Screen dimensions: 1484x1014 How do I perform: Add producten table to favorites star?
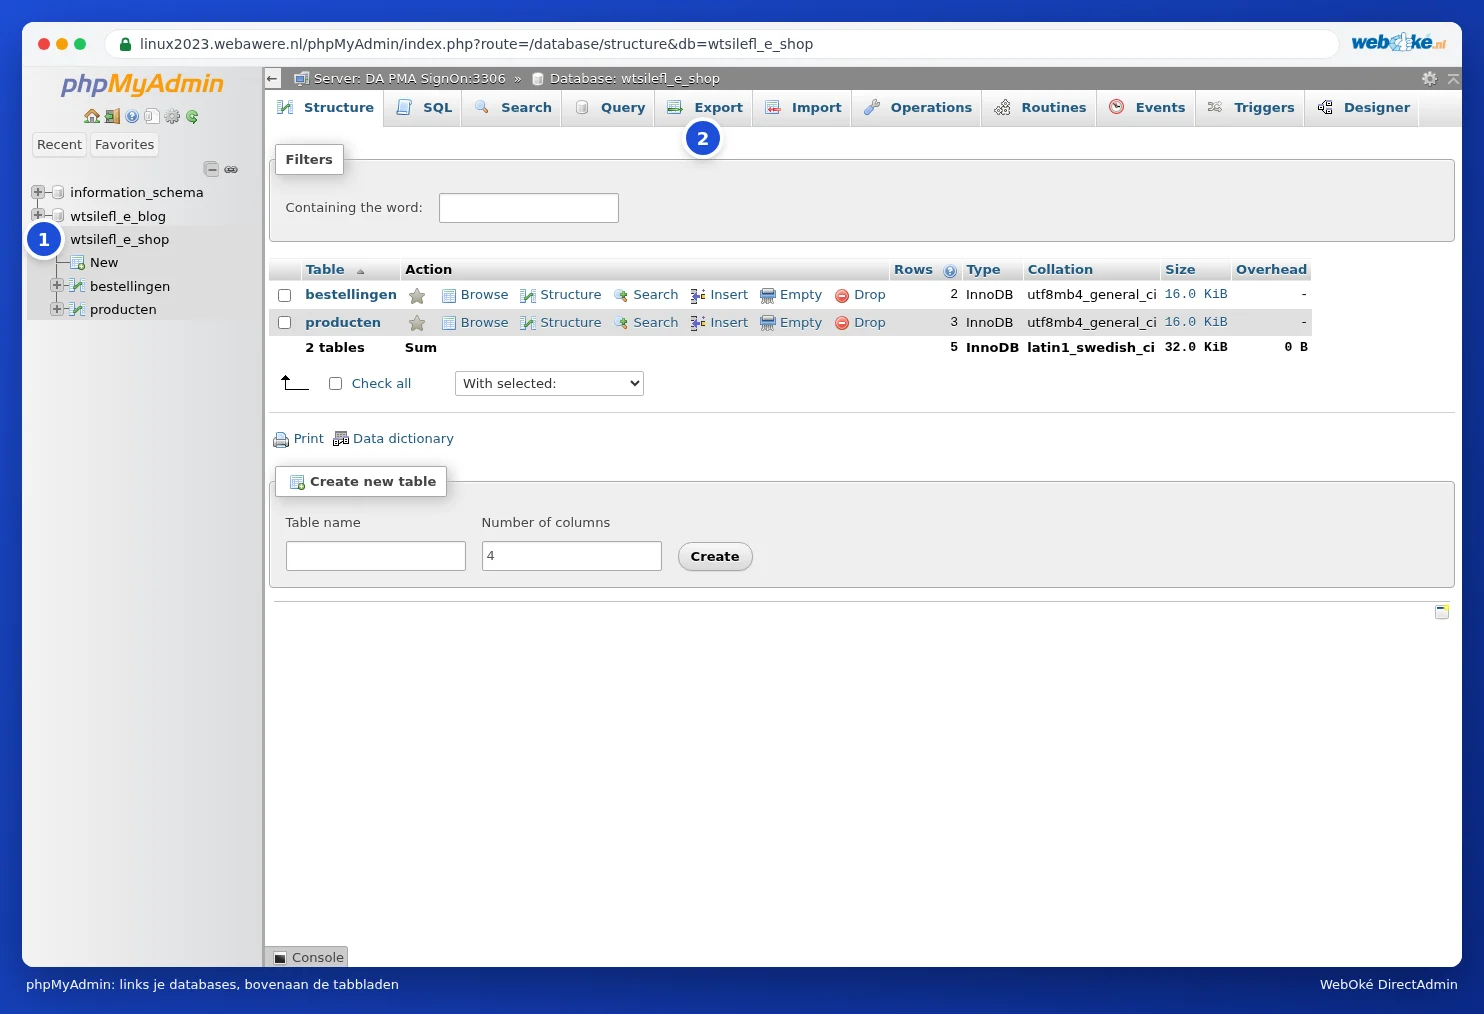[417, 323]
